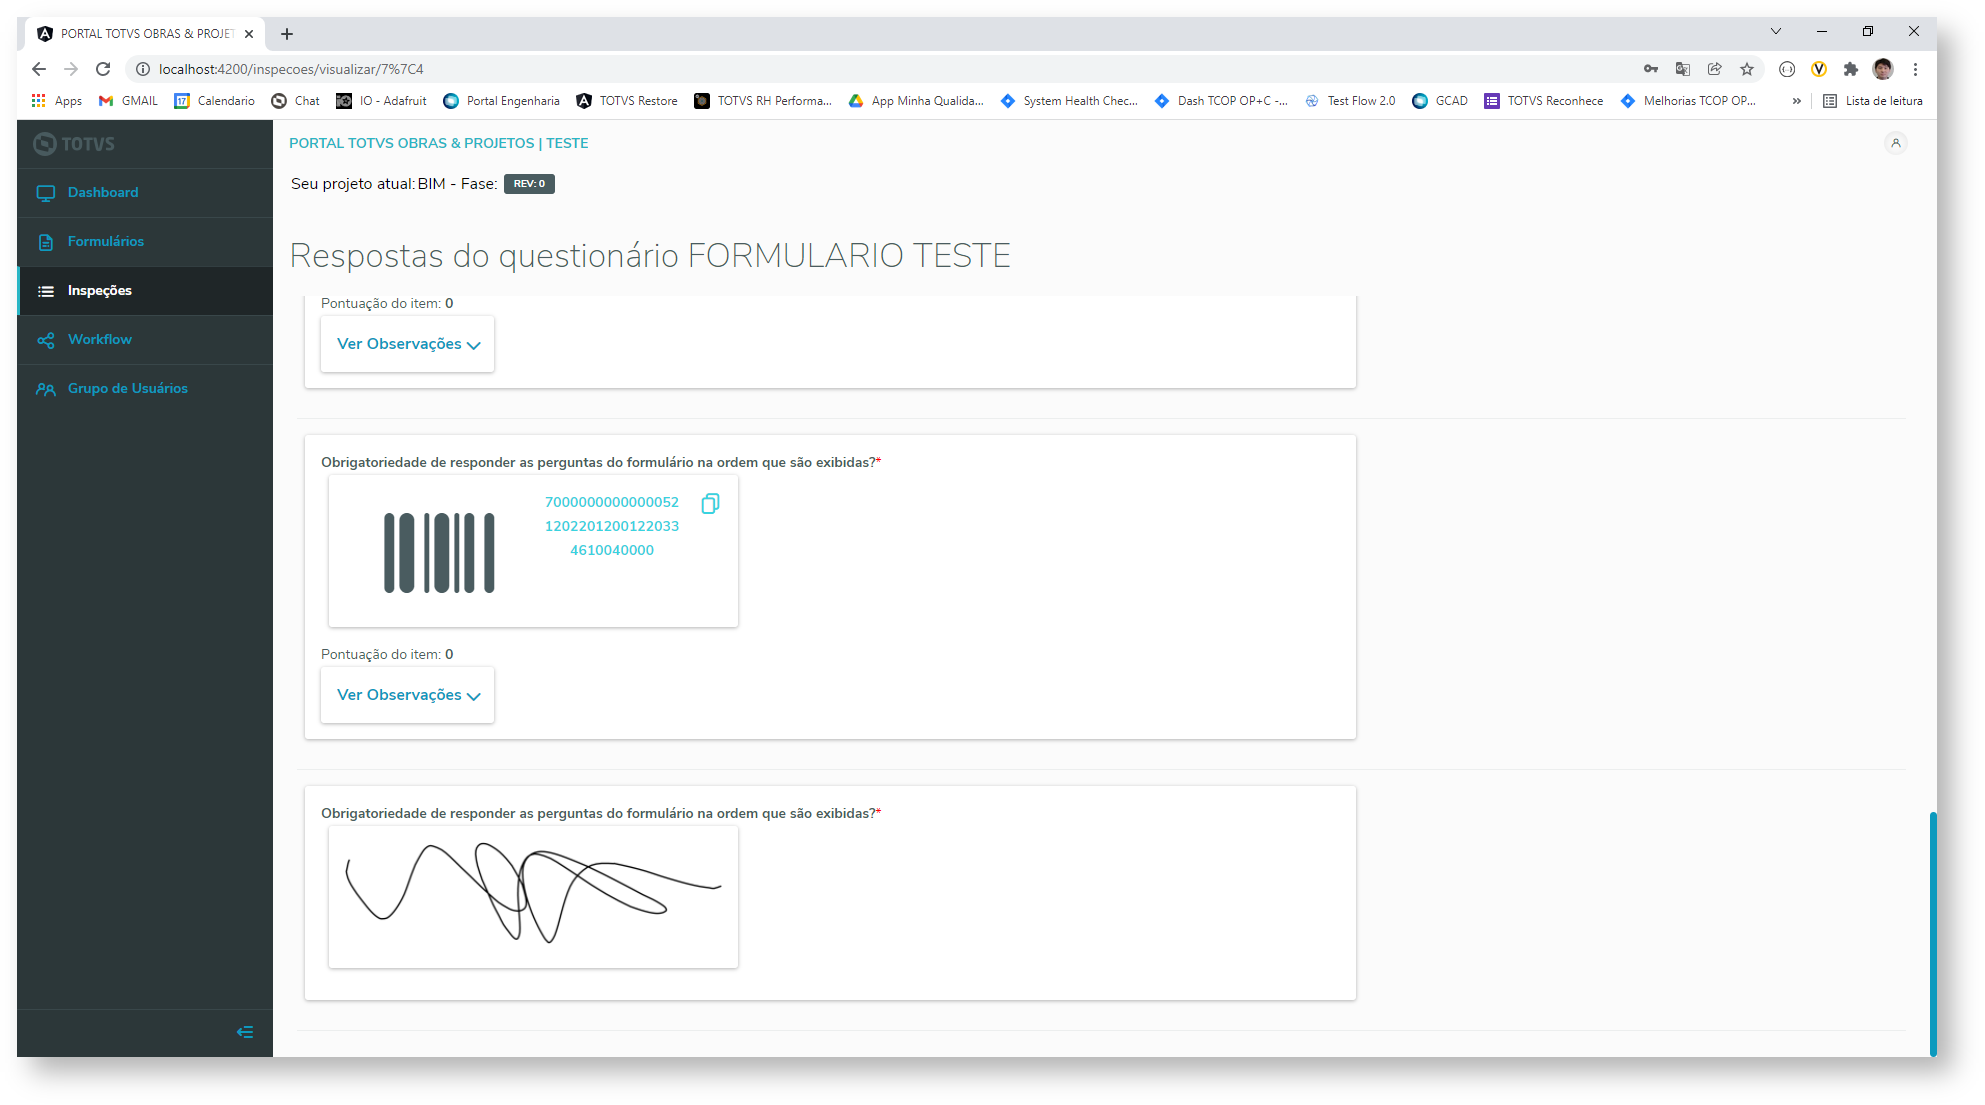1985x1105 pixels.
Task: Reload the page with refresh icon
Action: (103, 69)
